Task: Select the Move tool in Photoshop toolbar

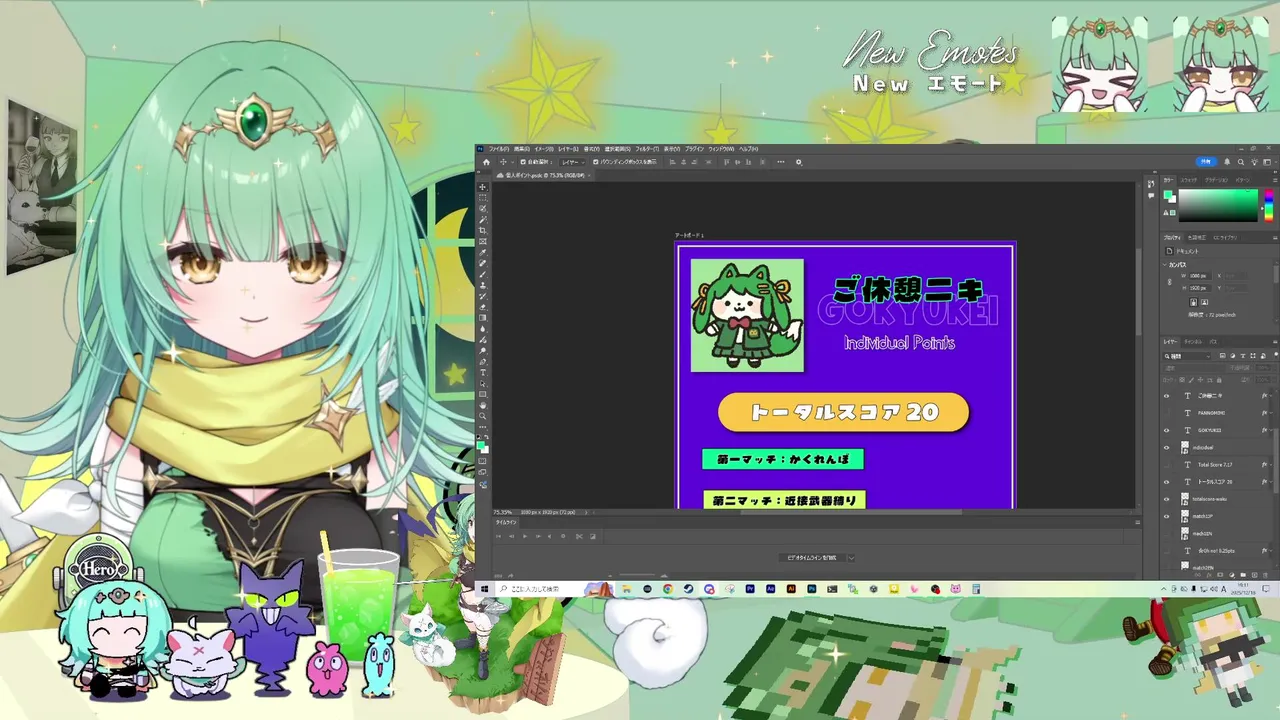Action: click(x=483, y=187)
